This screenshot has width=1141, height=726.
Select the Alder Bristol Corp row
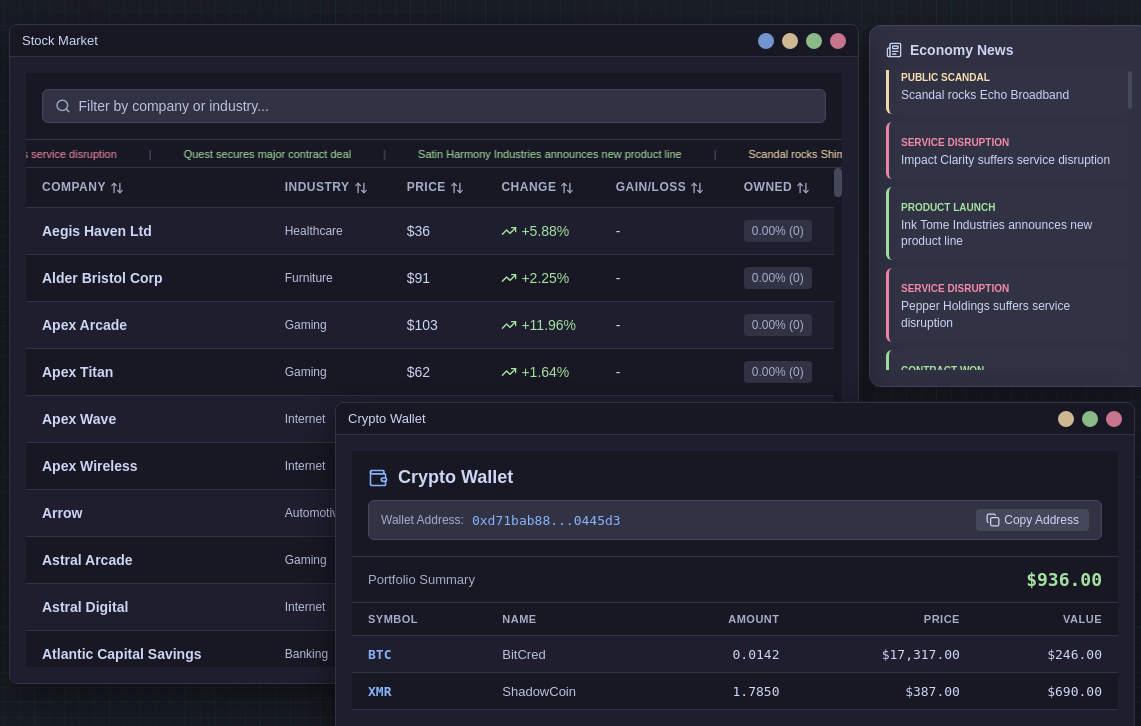429,278
